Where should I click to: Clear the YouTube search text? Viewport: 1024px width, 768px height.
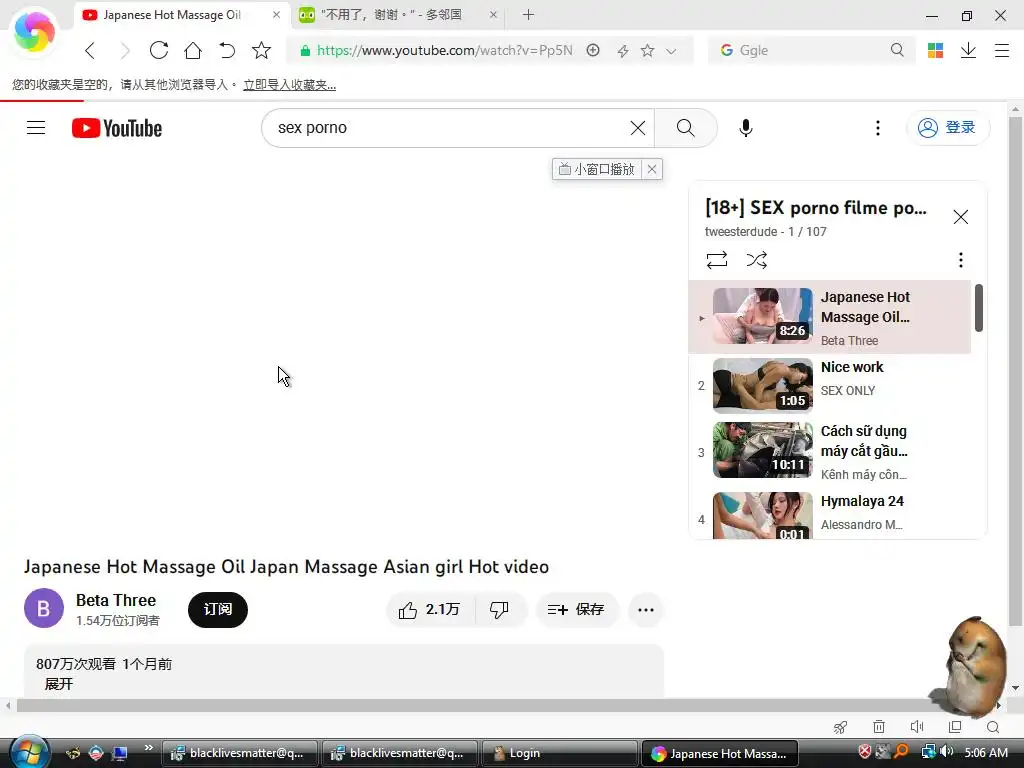(x=638, y=128)
